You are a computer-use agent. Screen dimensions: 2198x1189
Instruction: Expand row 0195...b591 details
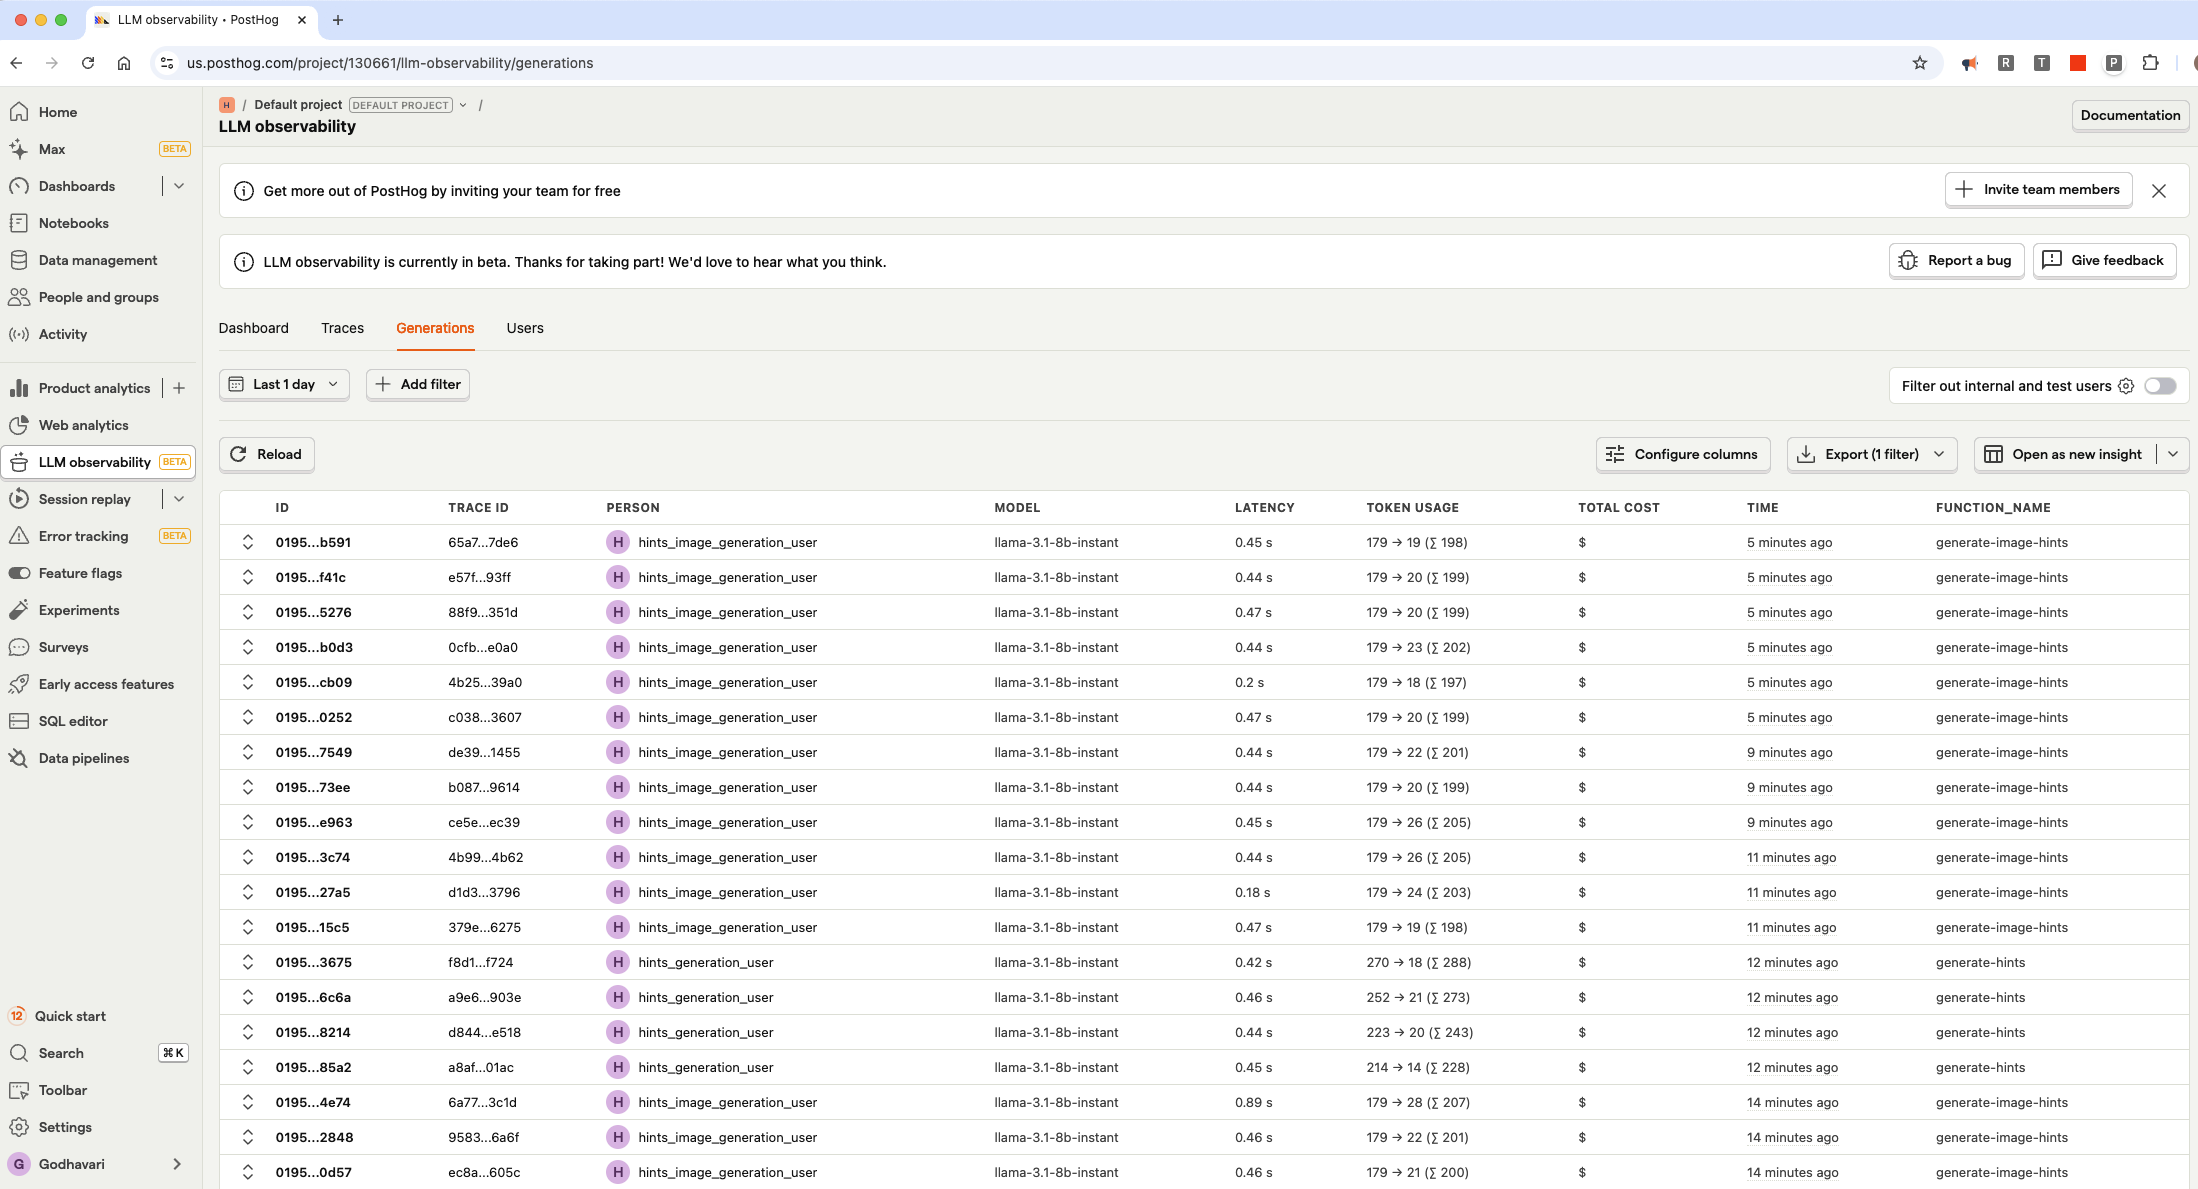[x=248, y=542]
